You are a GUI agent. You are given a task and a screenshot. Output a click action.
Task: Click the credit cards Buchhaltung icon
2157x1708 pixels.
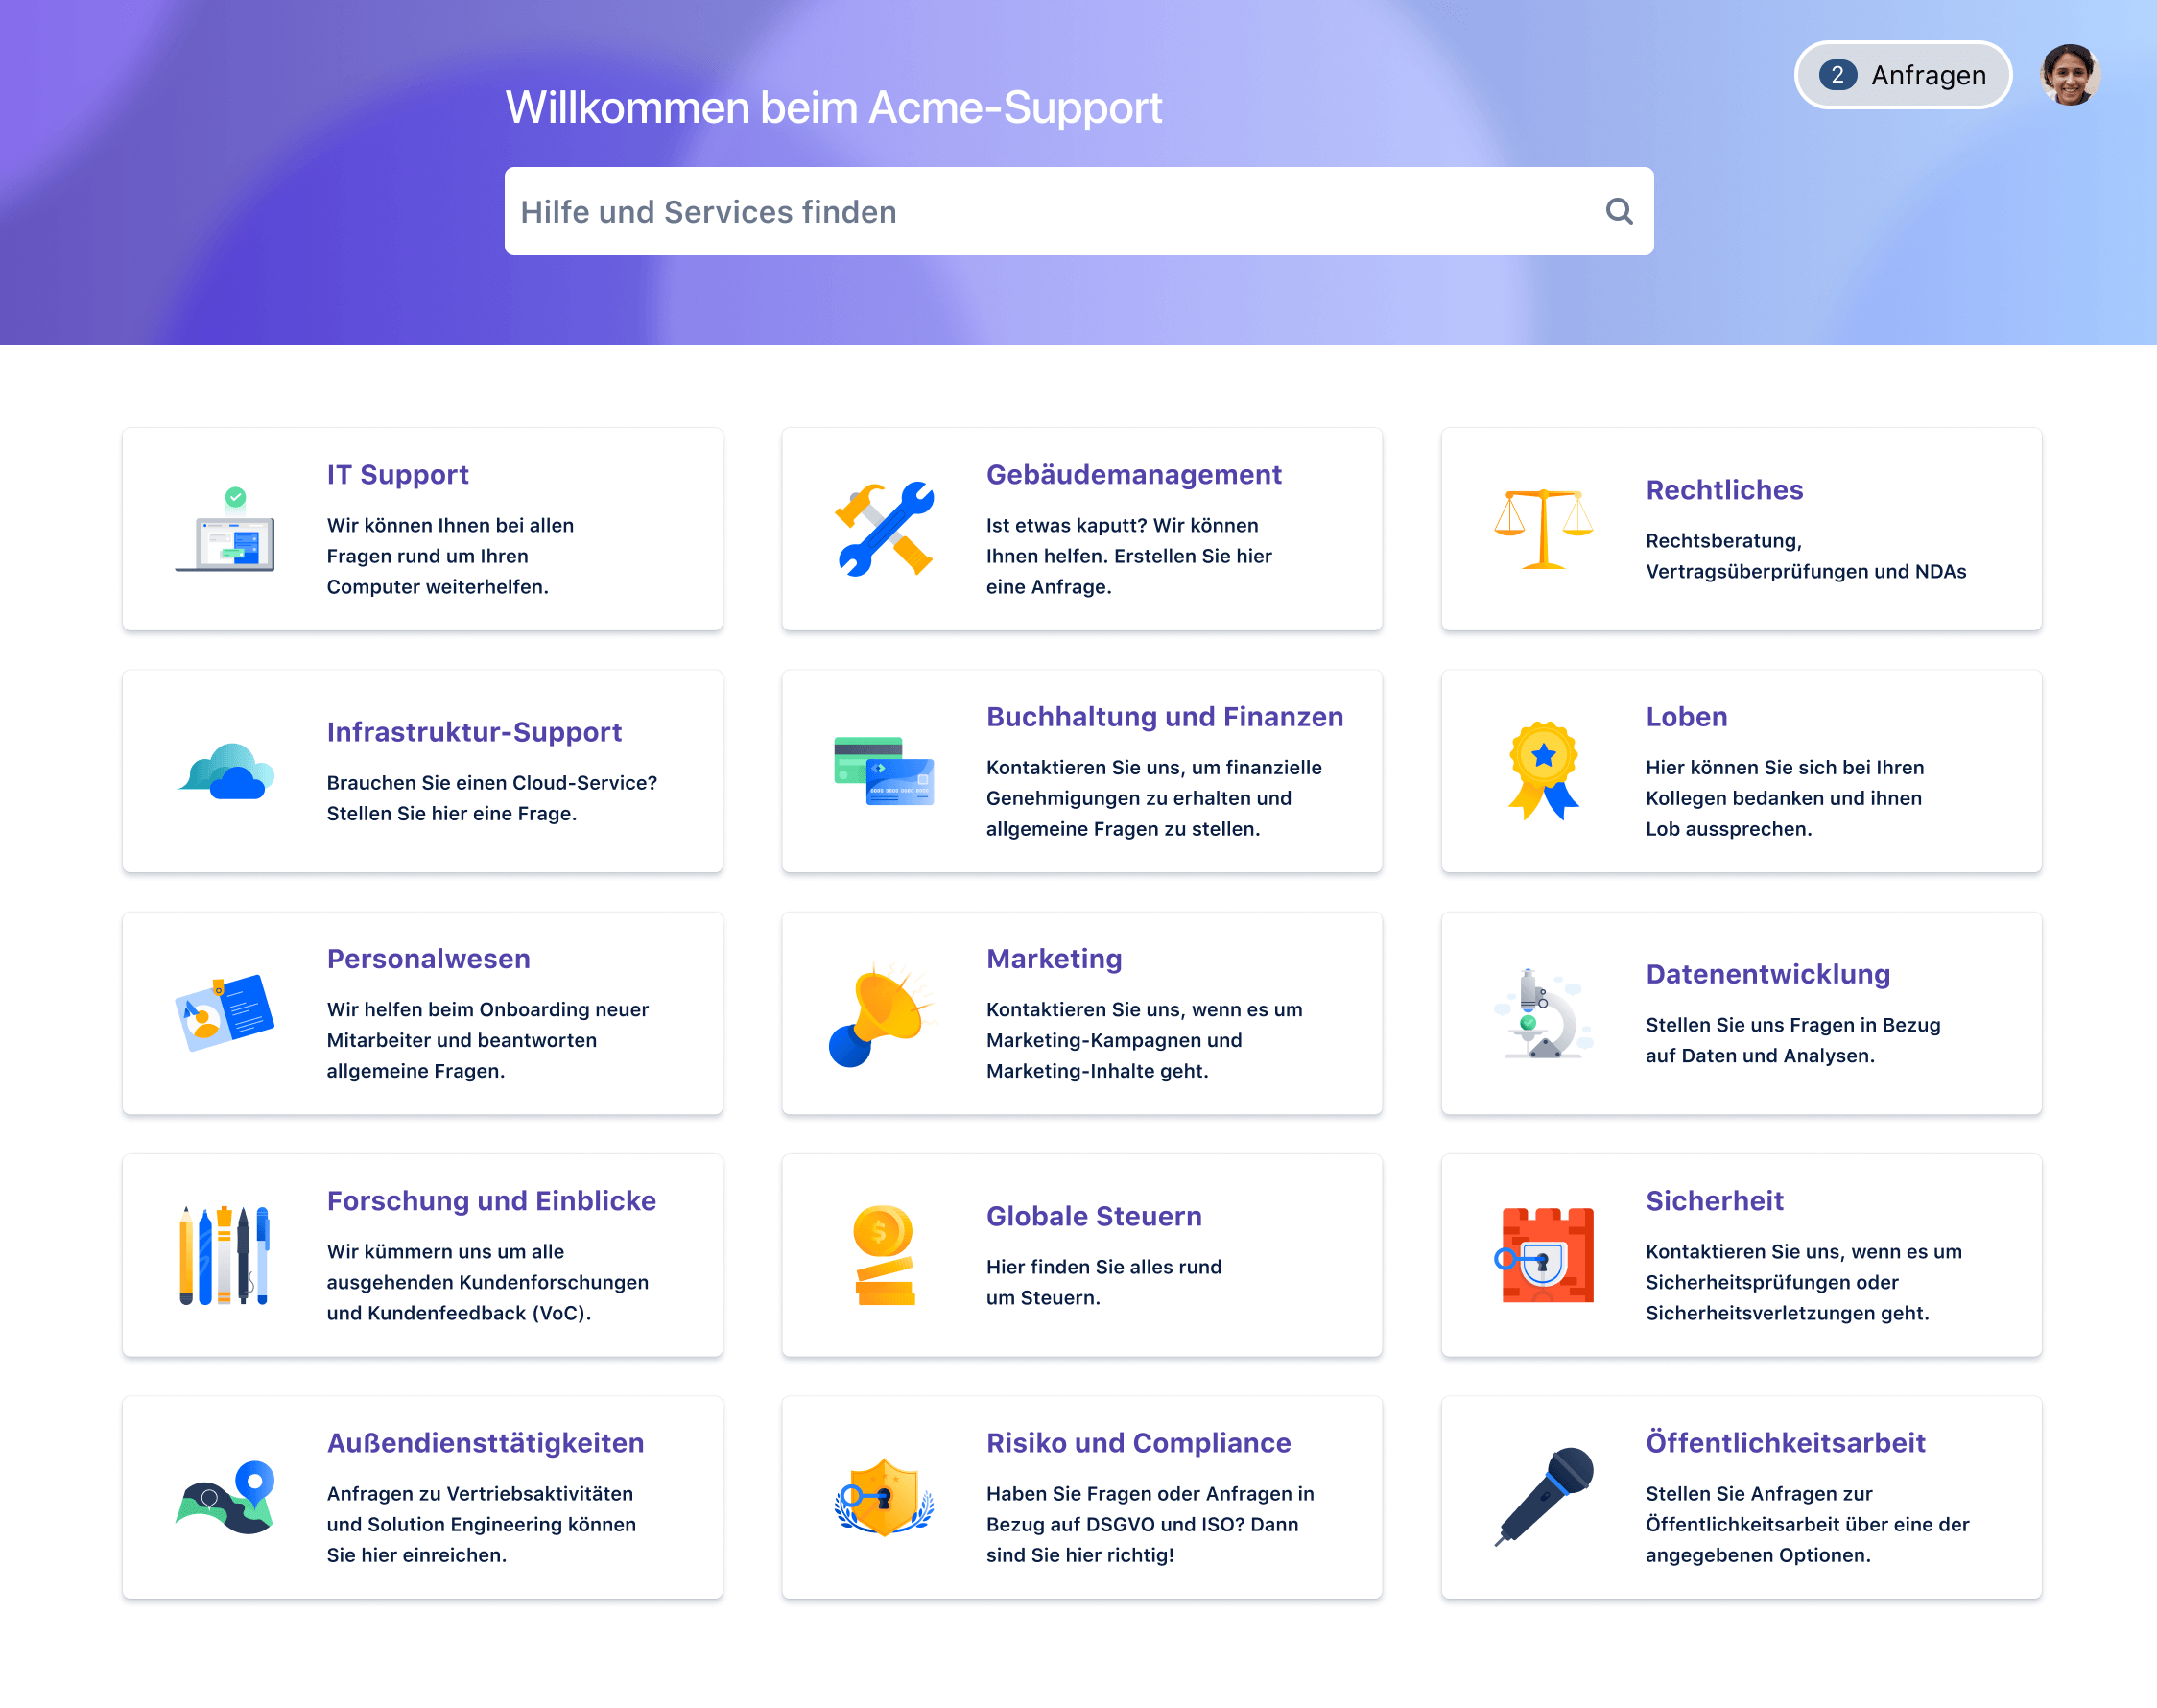coord(884,771)
